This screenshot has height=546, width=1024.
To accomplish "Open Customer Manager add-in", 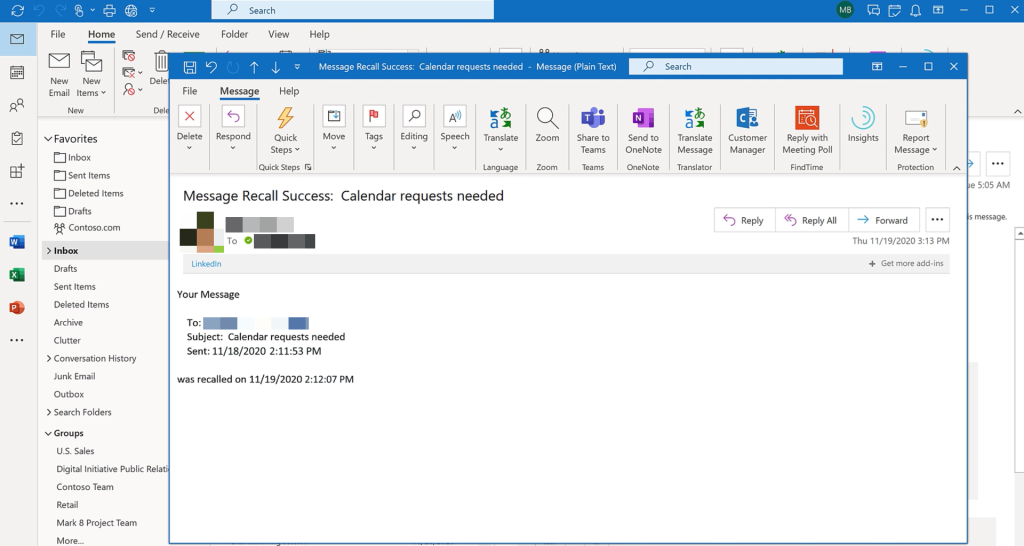I will pos(747,118).
